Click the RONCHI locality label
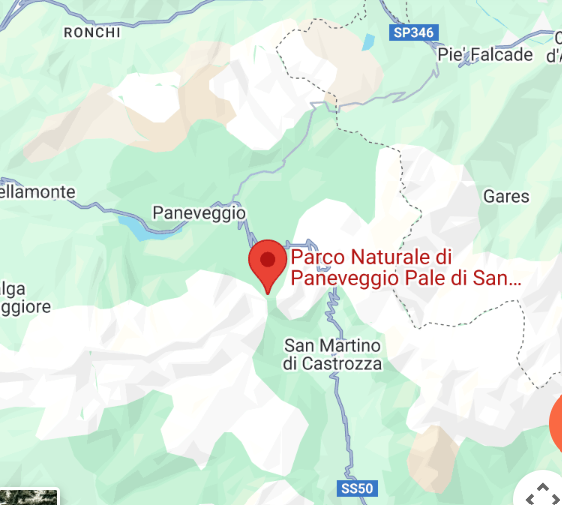The image size is (562, 505). pos(92,33)
